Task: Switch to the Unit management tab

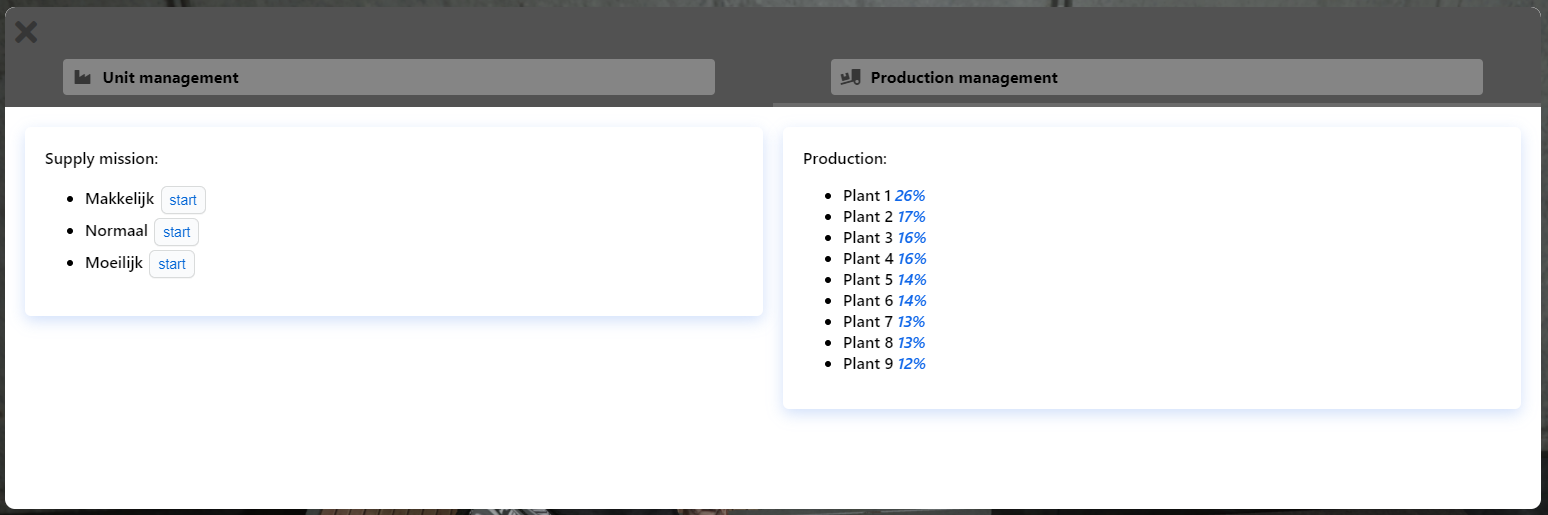Action: [x=388, y=77]
